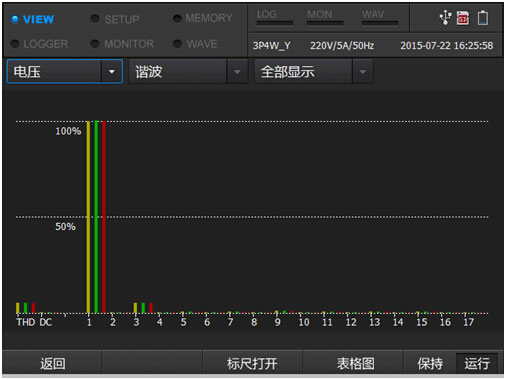Open the 全部显示 dropdown arrow
506x380 pixels.
pos(363,71)
